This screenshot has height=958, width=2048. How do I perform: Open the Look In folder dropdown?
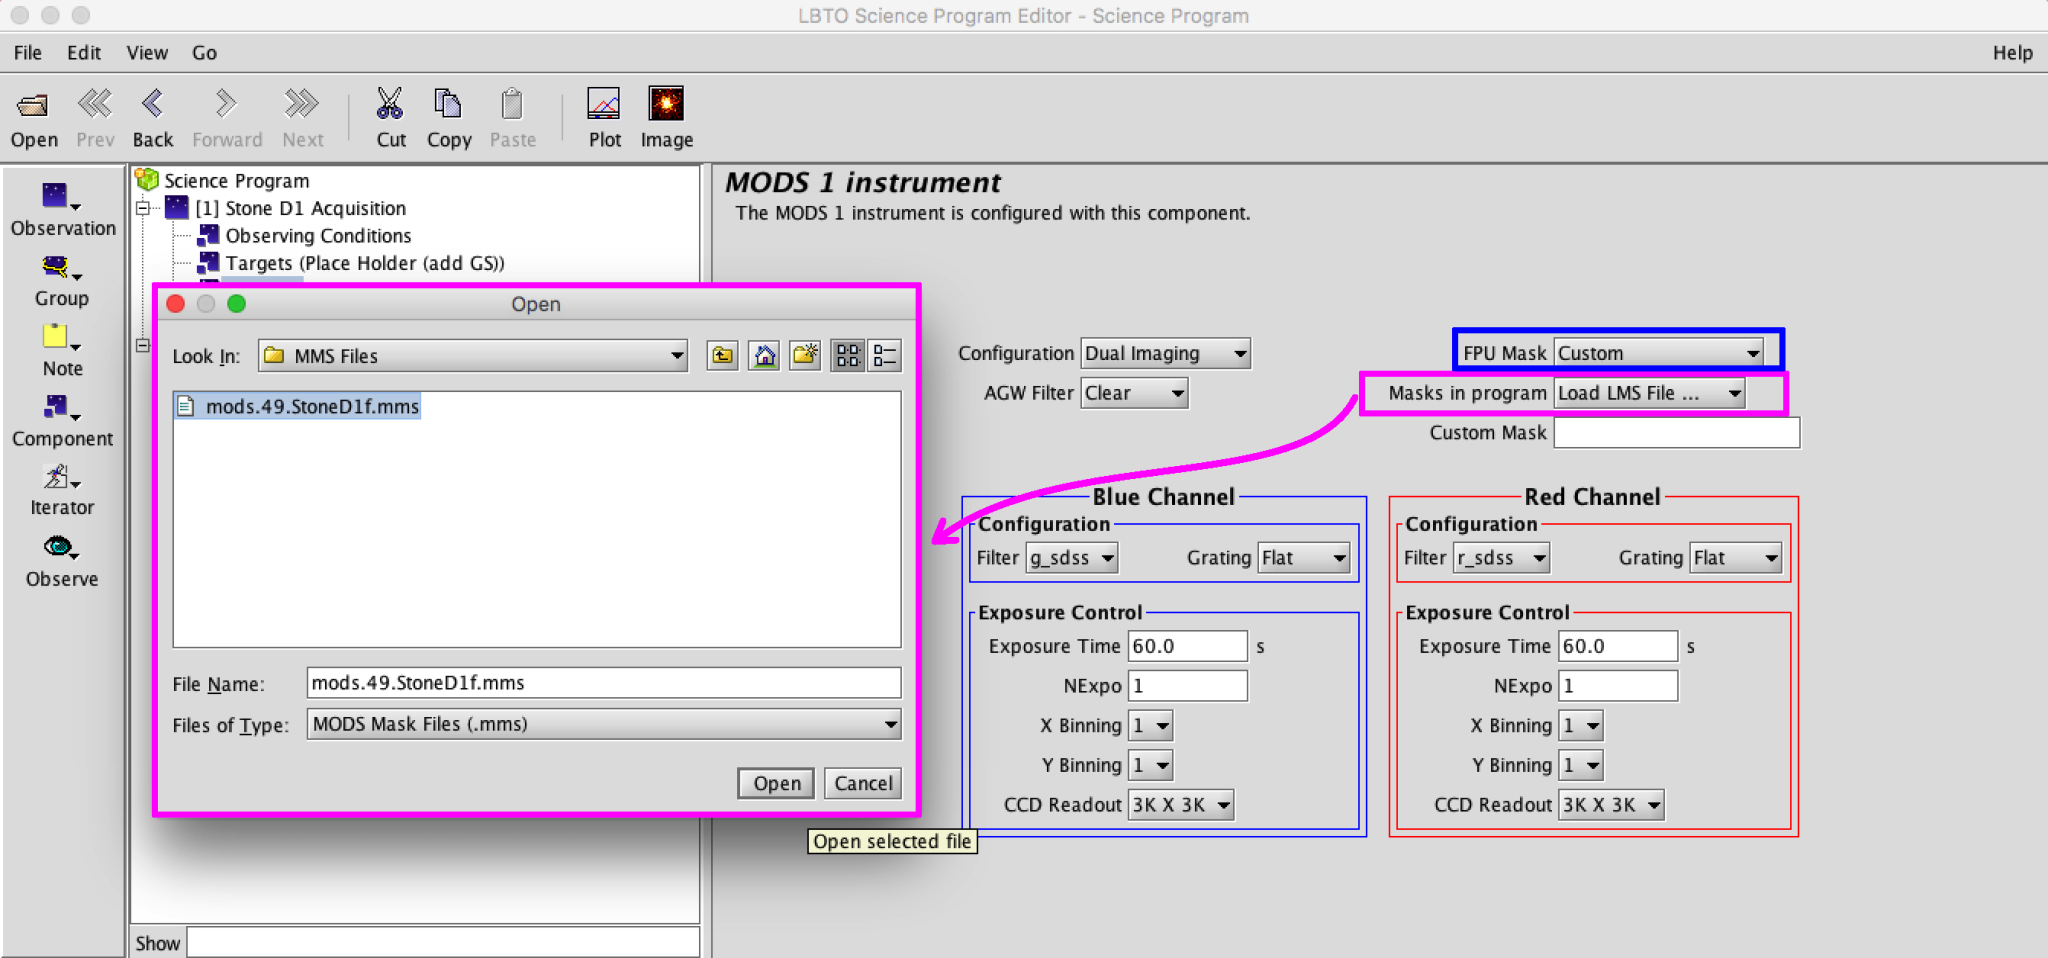pos(473,356)
